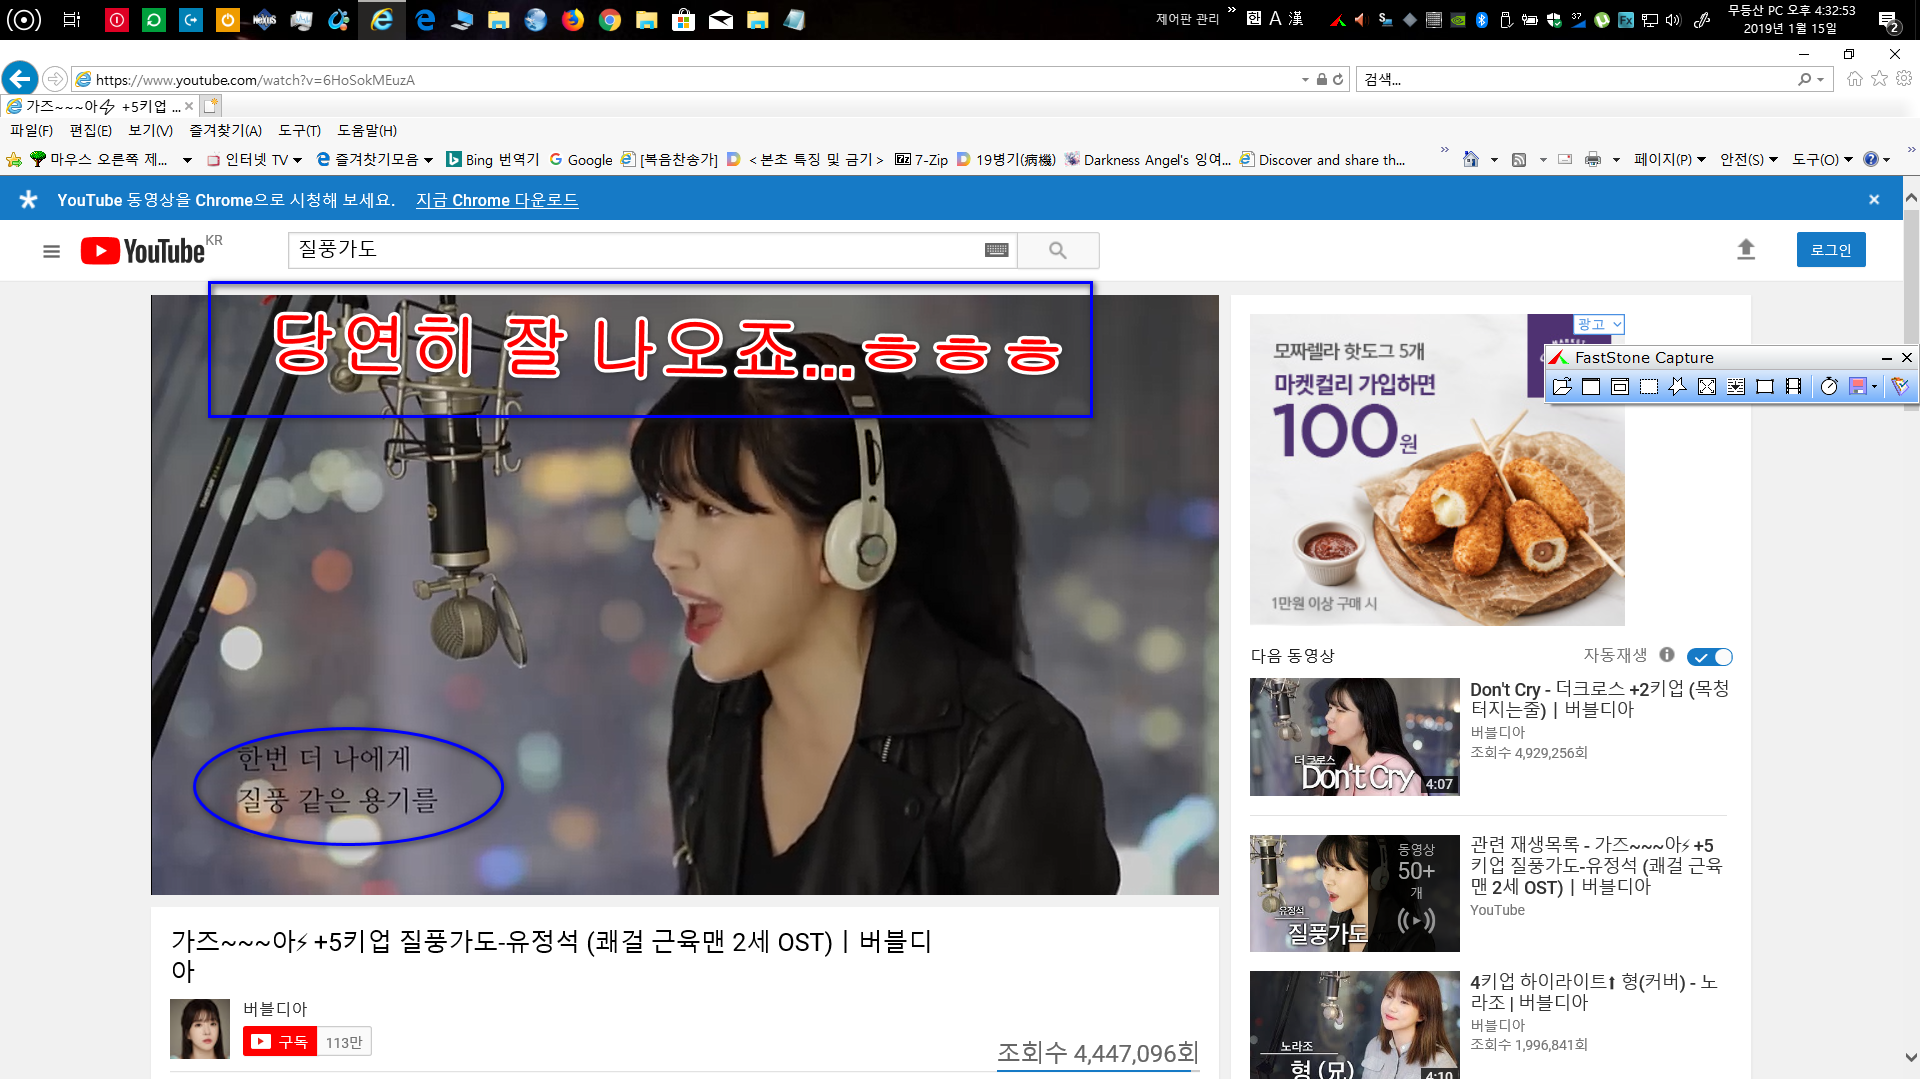Select FastStone capture active window tool
Image resolution: width=1920 pixels, height=1080 pixels.
[1591, 386]
